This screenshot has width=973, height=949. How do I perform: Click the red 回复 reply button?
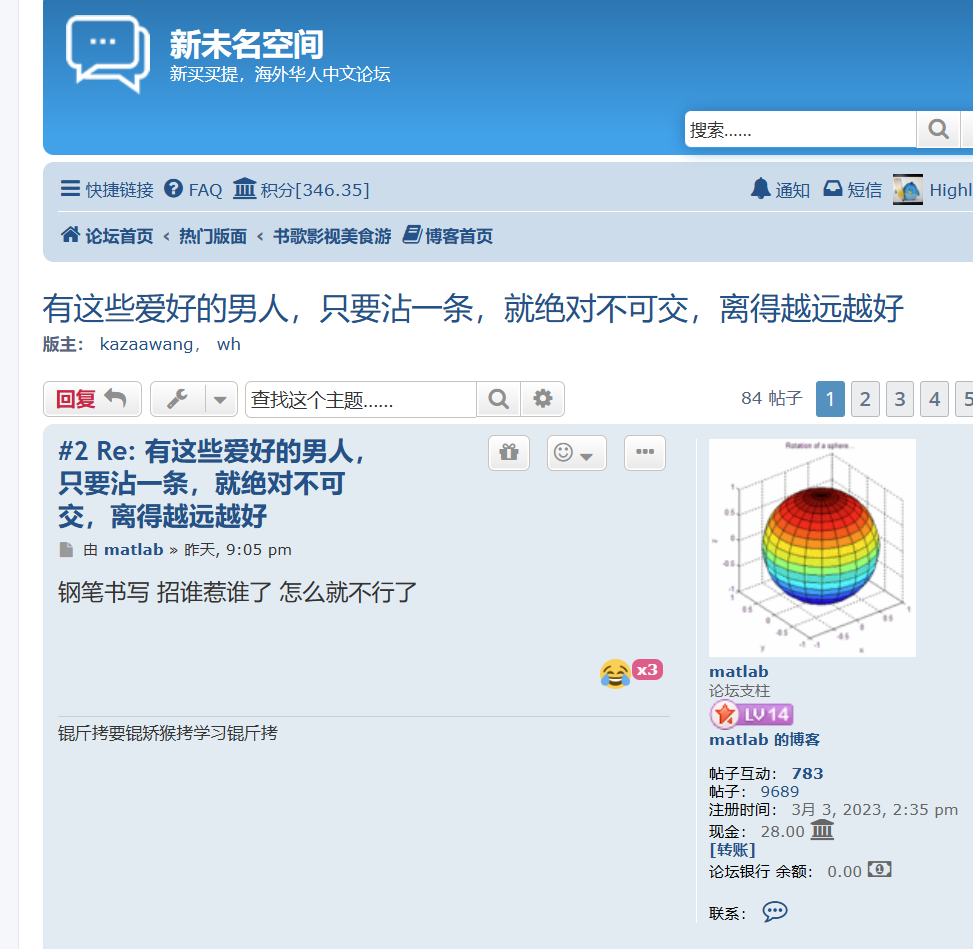92,399
